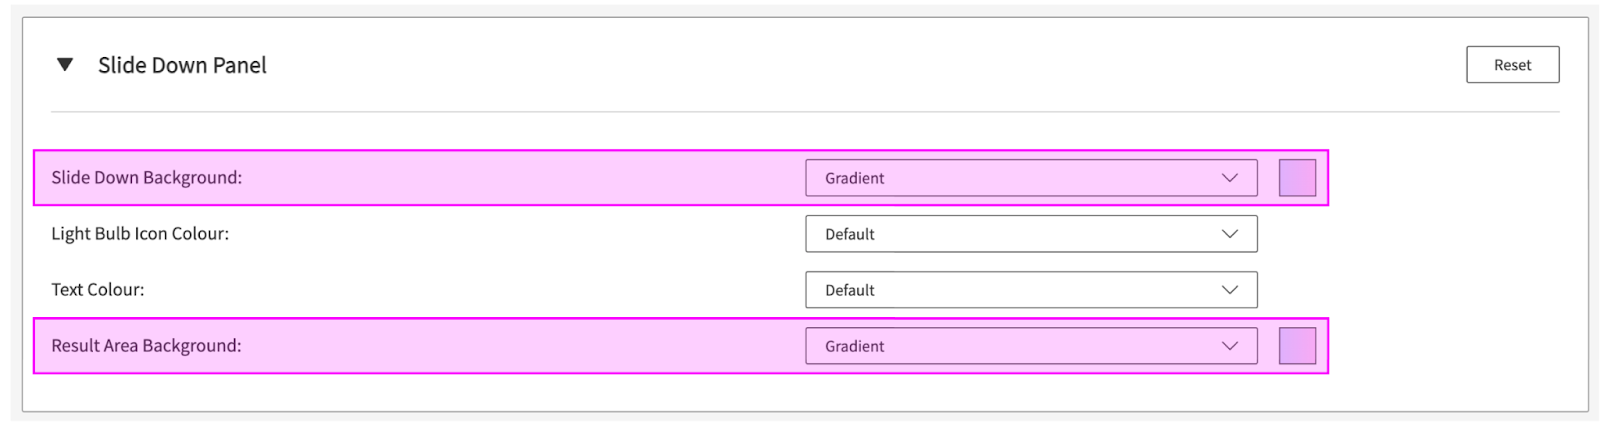Image resolution: width=1600 pixels, height=427 pixels.
Task: Collapse the Slide Down Panel triangle
Action: (x=65, y=65)
